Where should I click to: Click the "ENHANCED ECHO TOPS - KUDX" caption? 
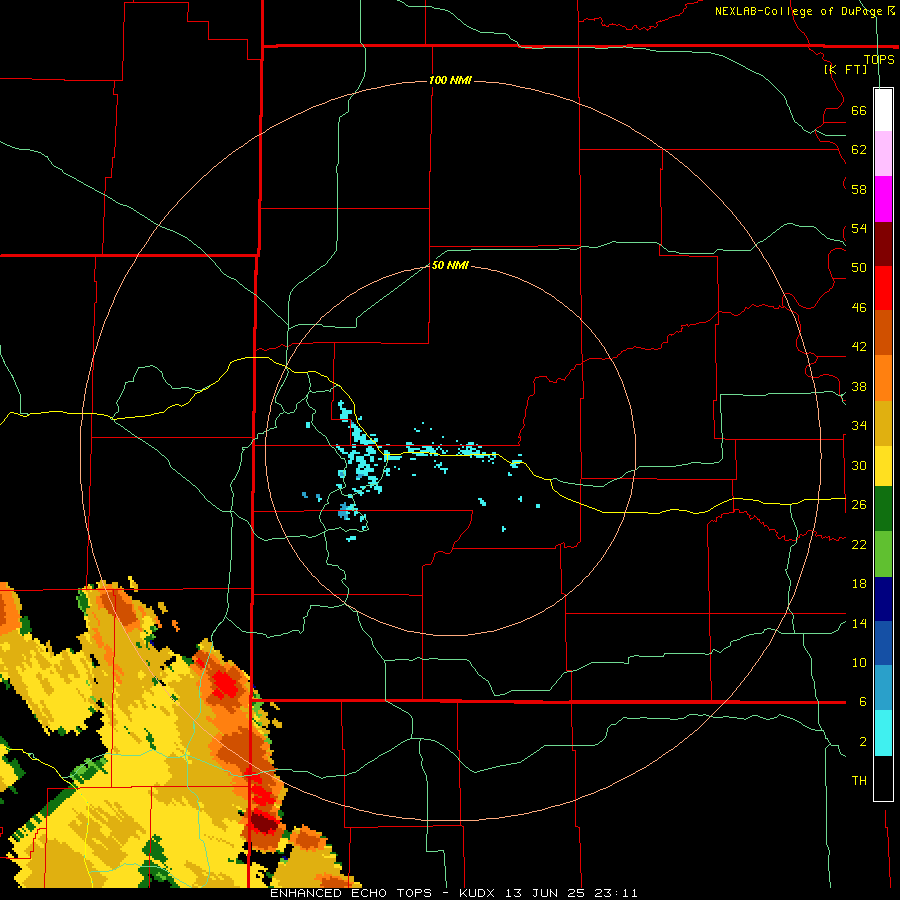[x=385, y=893]
